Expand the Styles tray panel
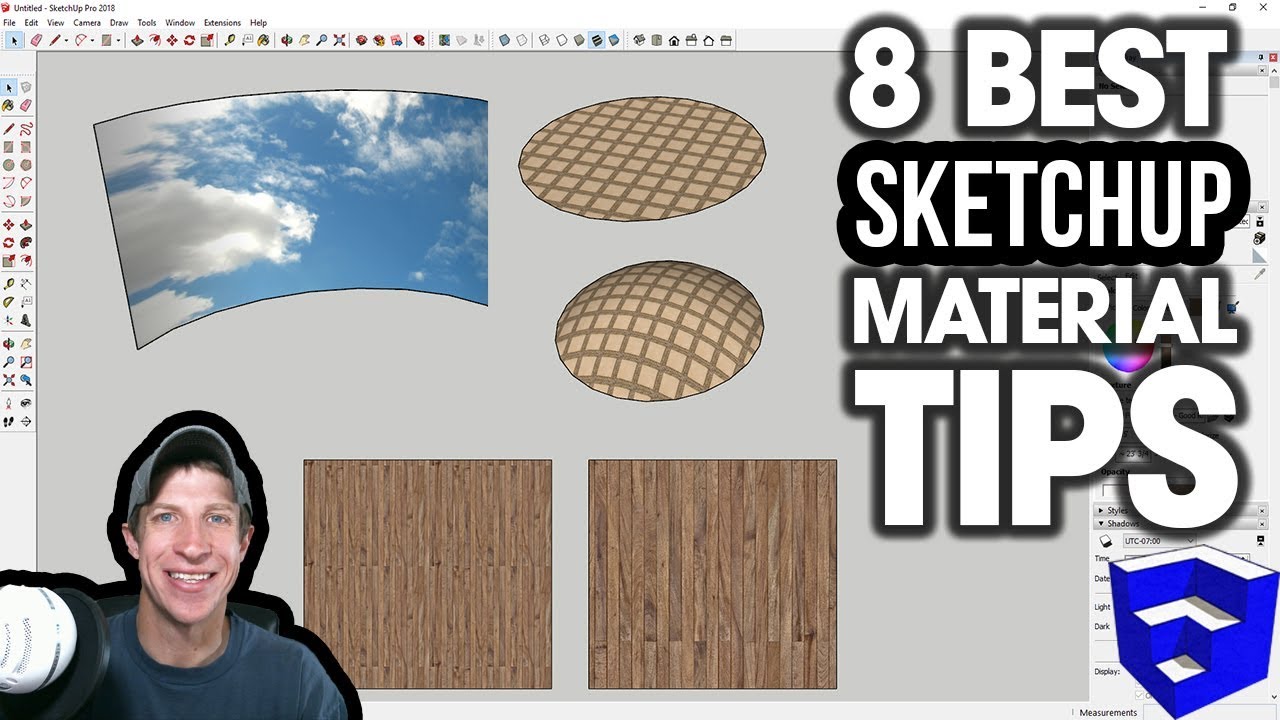 pos(1103,510)
